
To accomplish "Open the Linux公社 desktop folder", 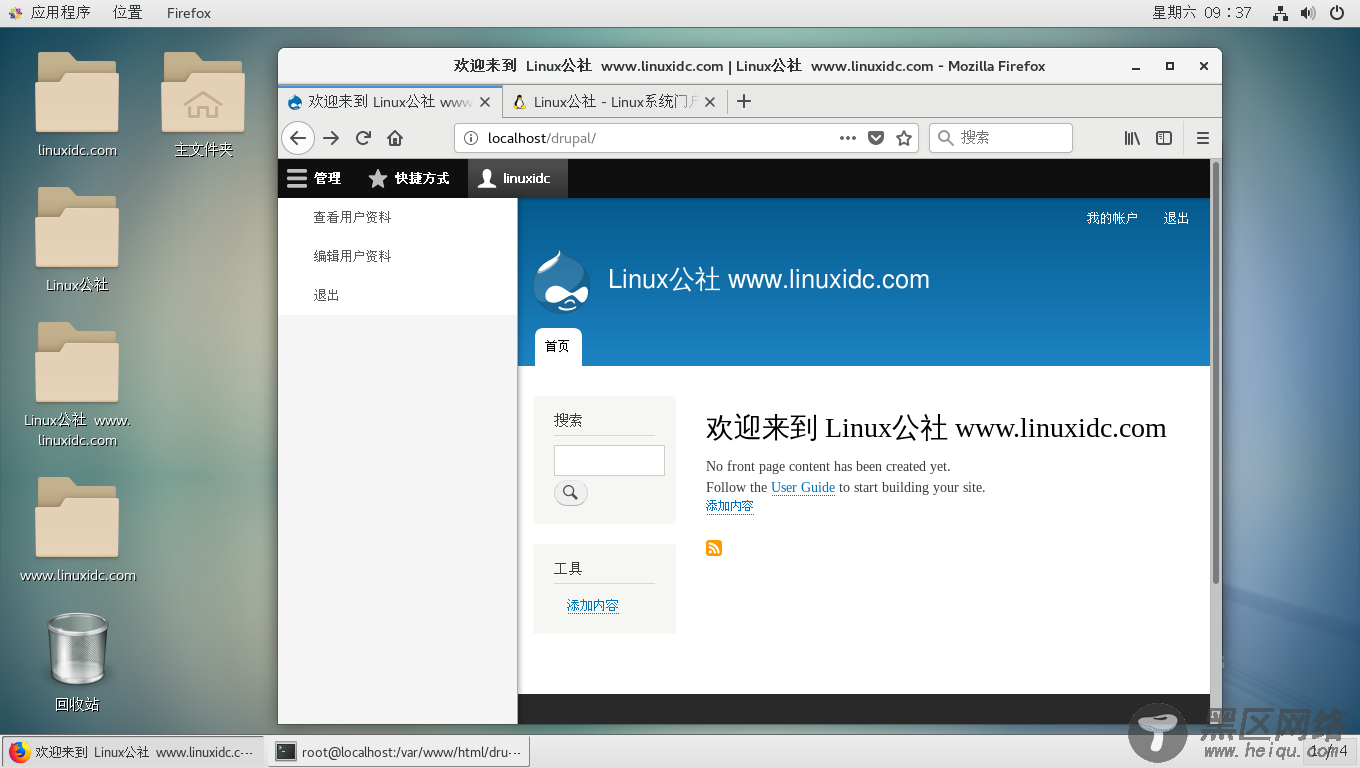I will click(x=77, y=240).
